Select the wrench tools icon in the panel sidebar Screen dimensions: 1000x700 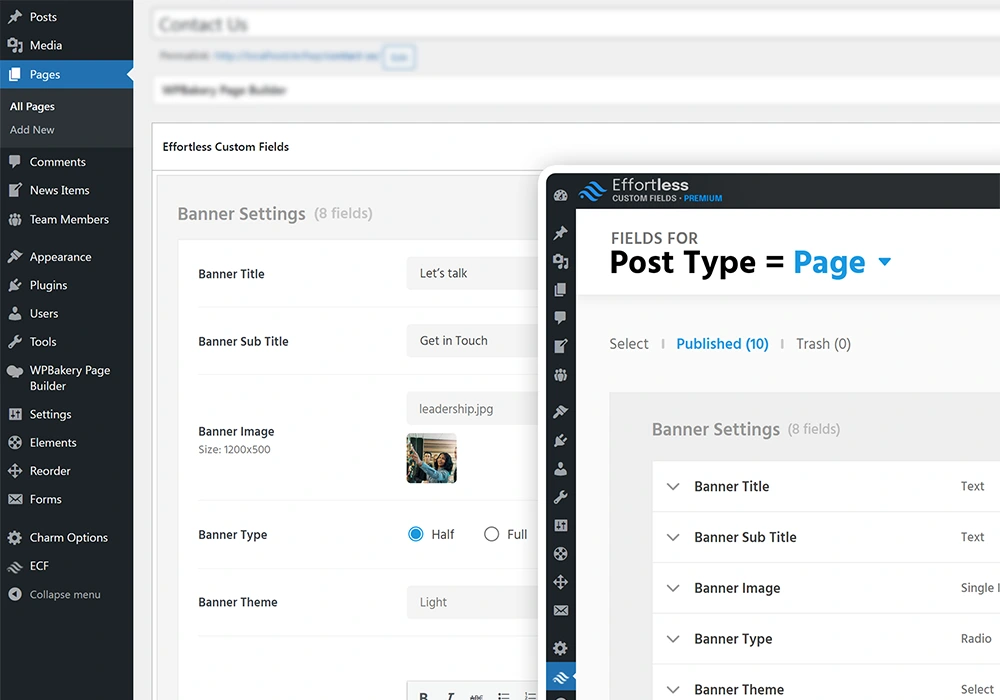pos(561,497)
